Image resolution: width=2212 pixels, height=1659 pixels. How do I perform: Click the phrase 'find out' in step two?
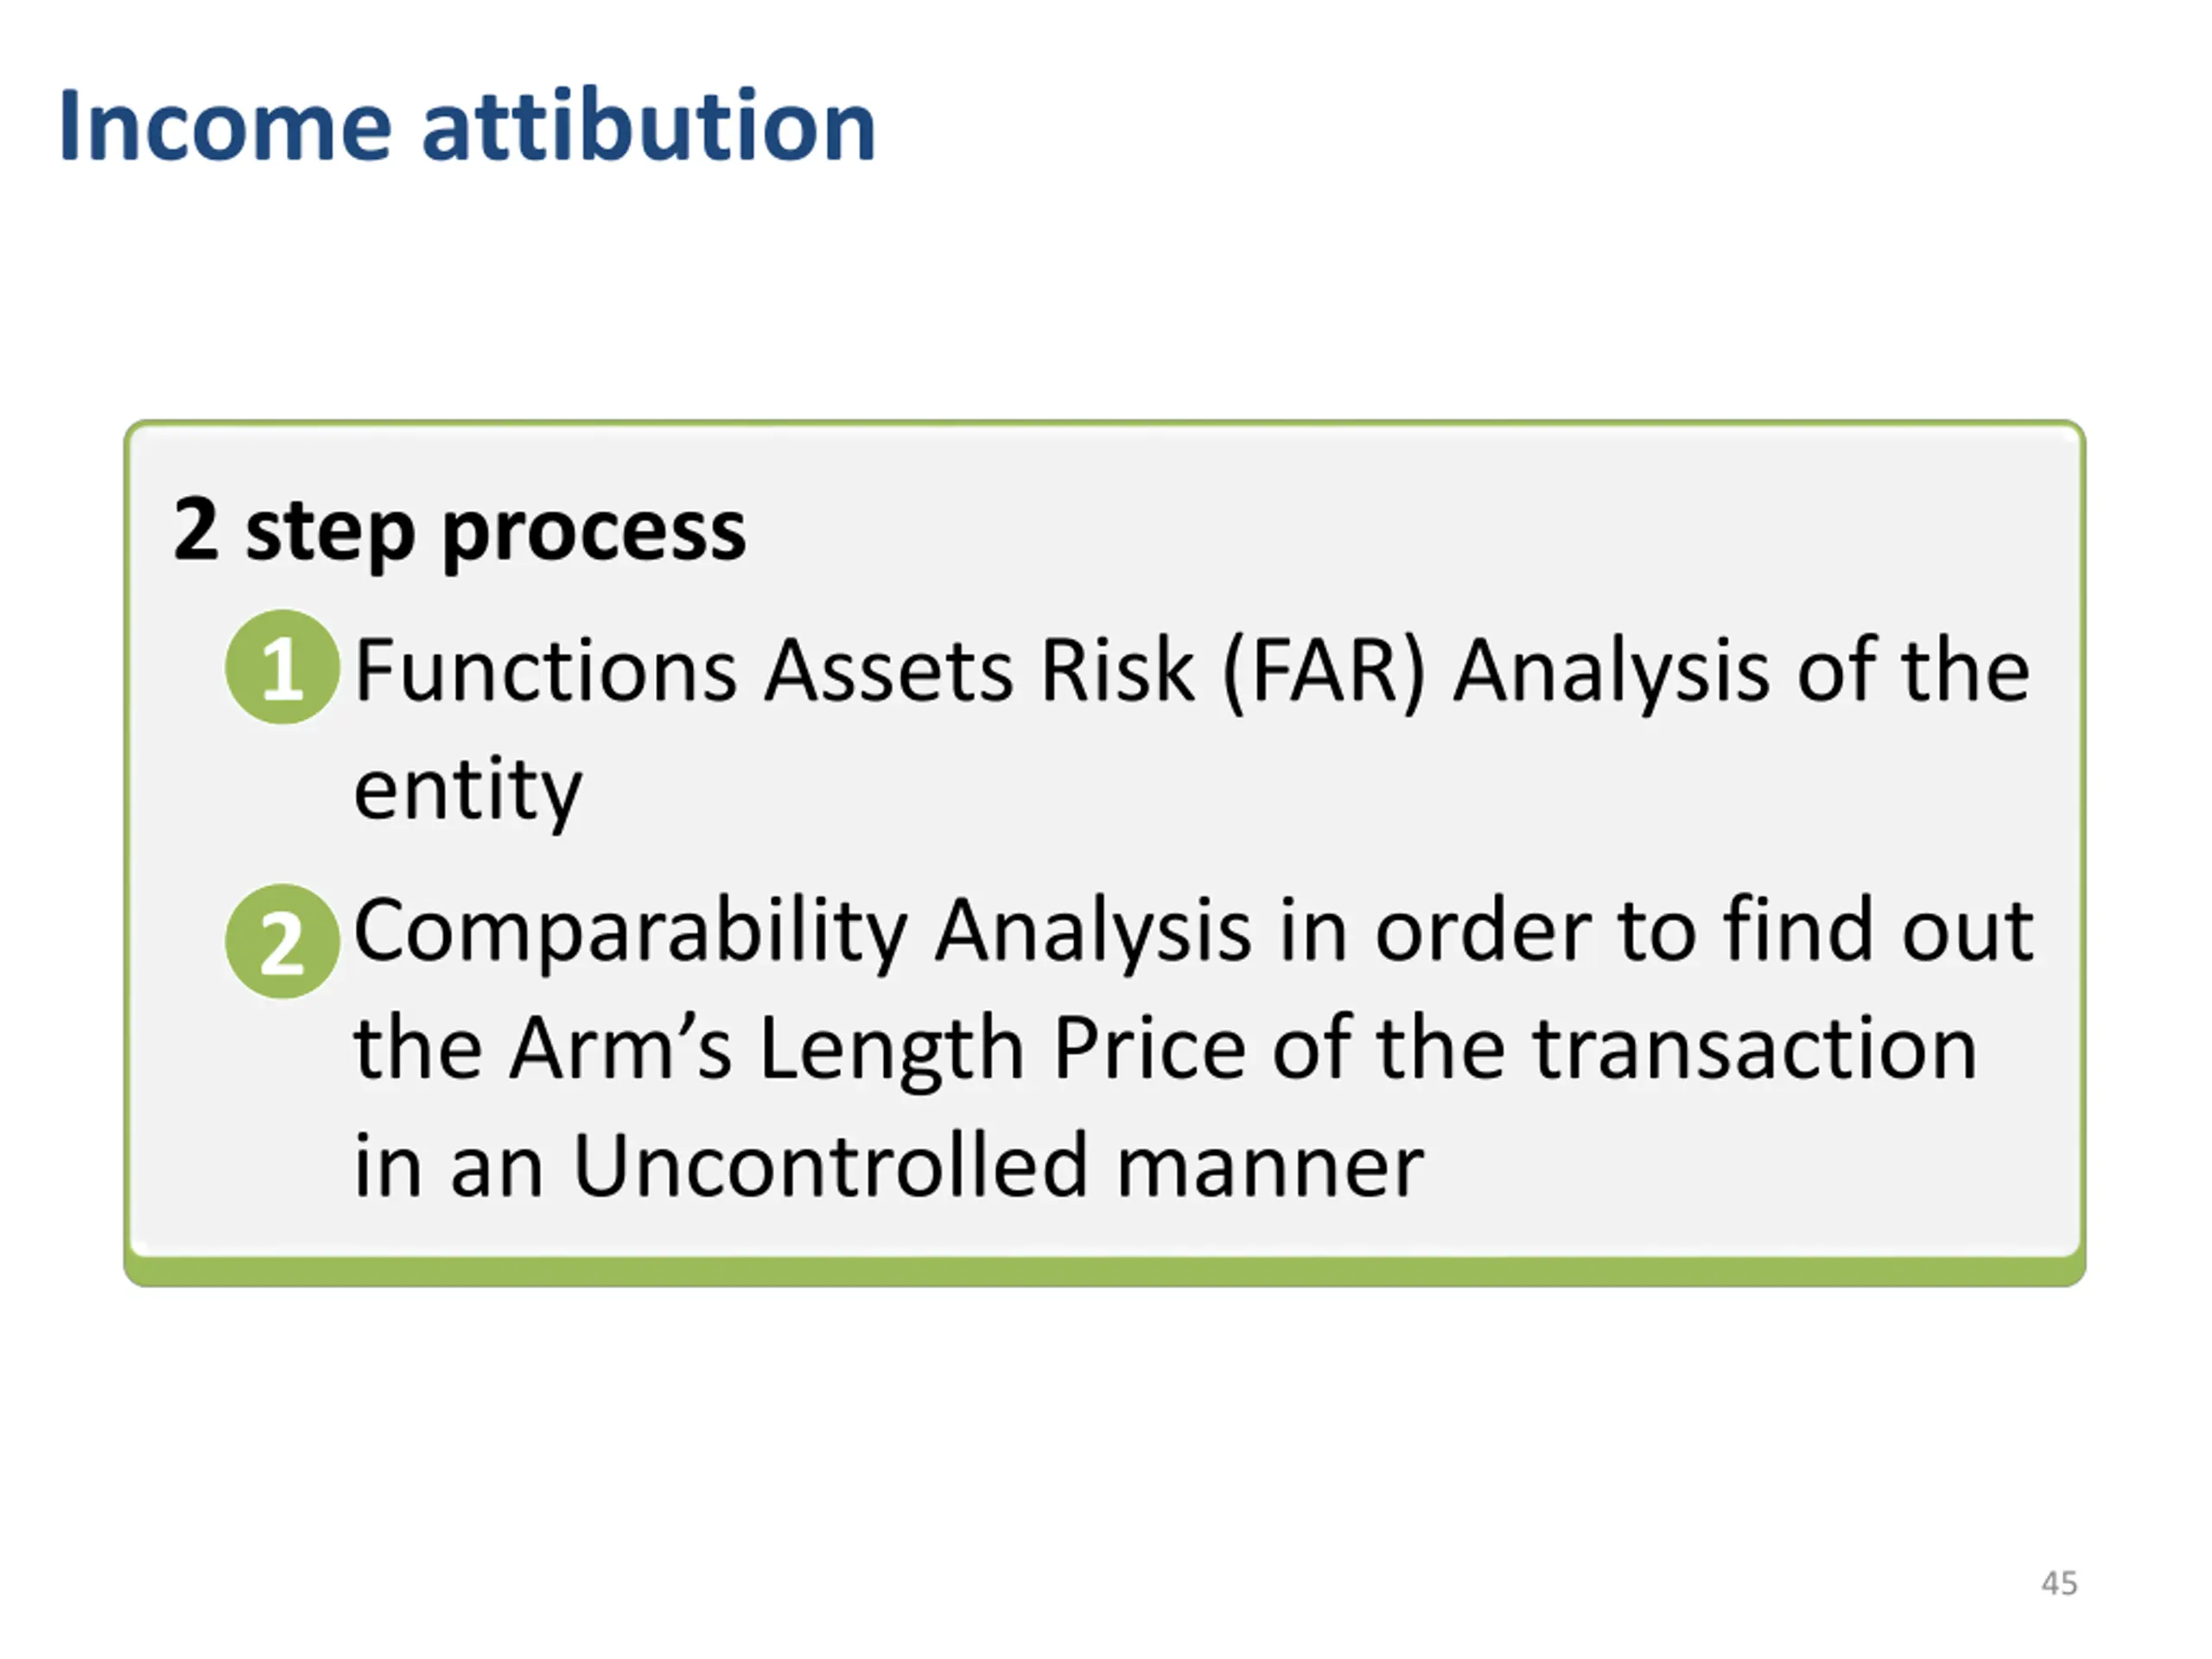click(x=1878, y=930)
